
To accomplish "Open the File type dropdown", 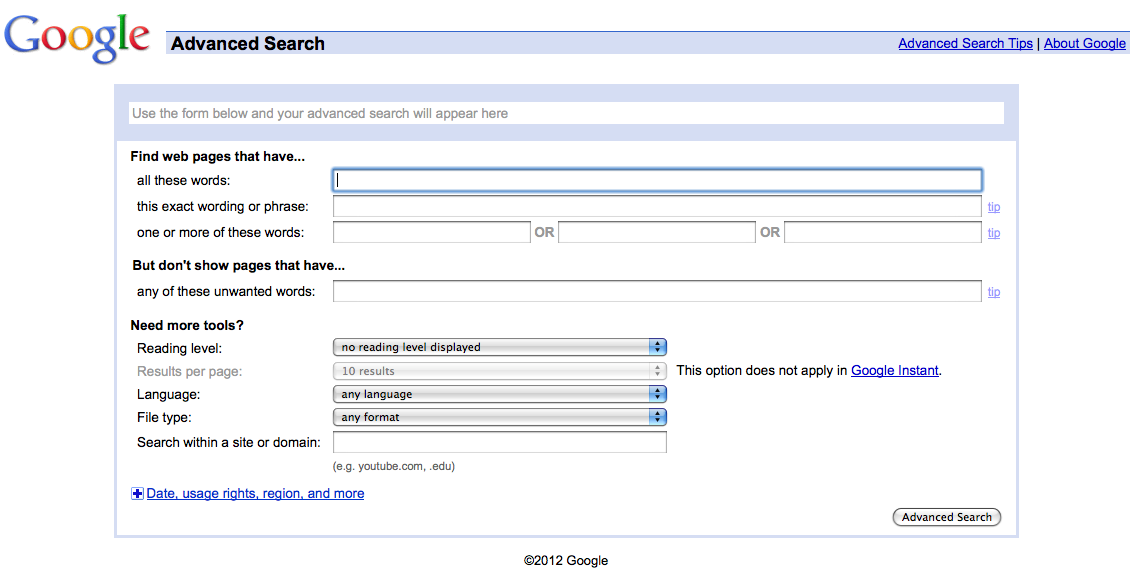I will point(500,417).
